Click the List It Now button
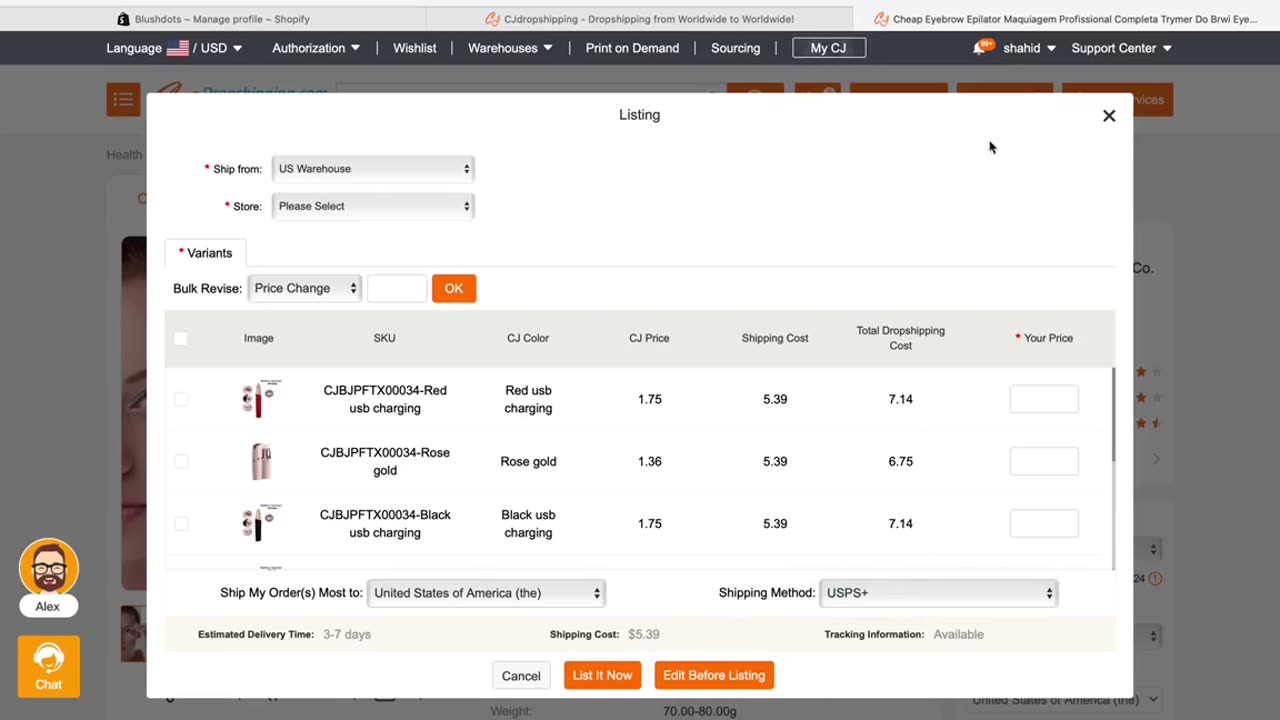The height and width of the screenshot is (720, 1280). pos(602,676)
